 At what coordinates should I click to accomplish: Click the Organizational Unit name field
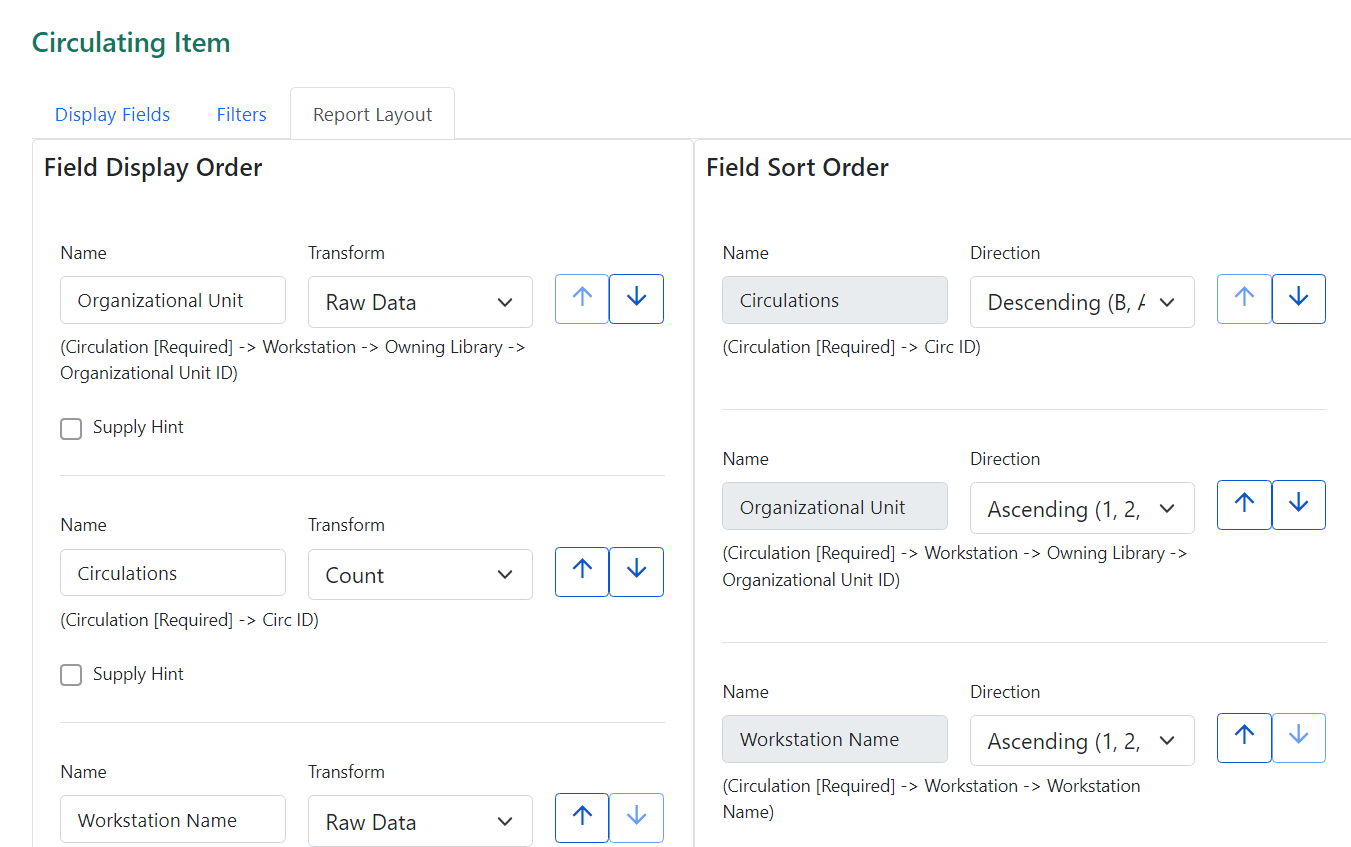(x=172, y=299)
